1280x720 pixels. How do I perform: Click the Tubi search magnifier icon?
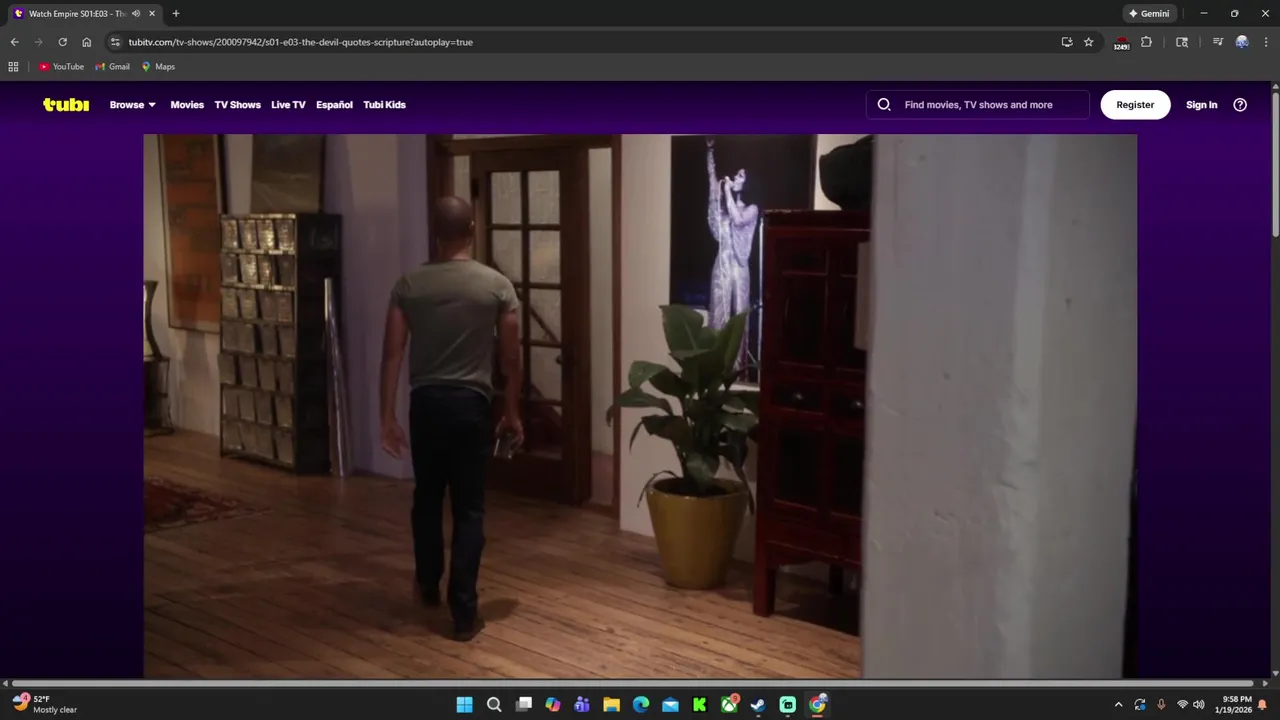coord(884,104)
